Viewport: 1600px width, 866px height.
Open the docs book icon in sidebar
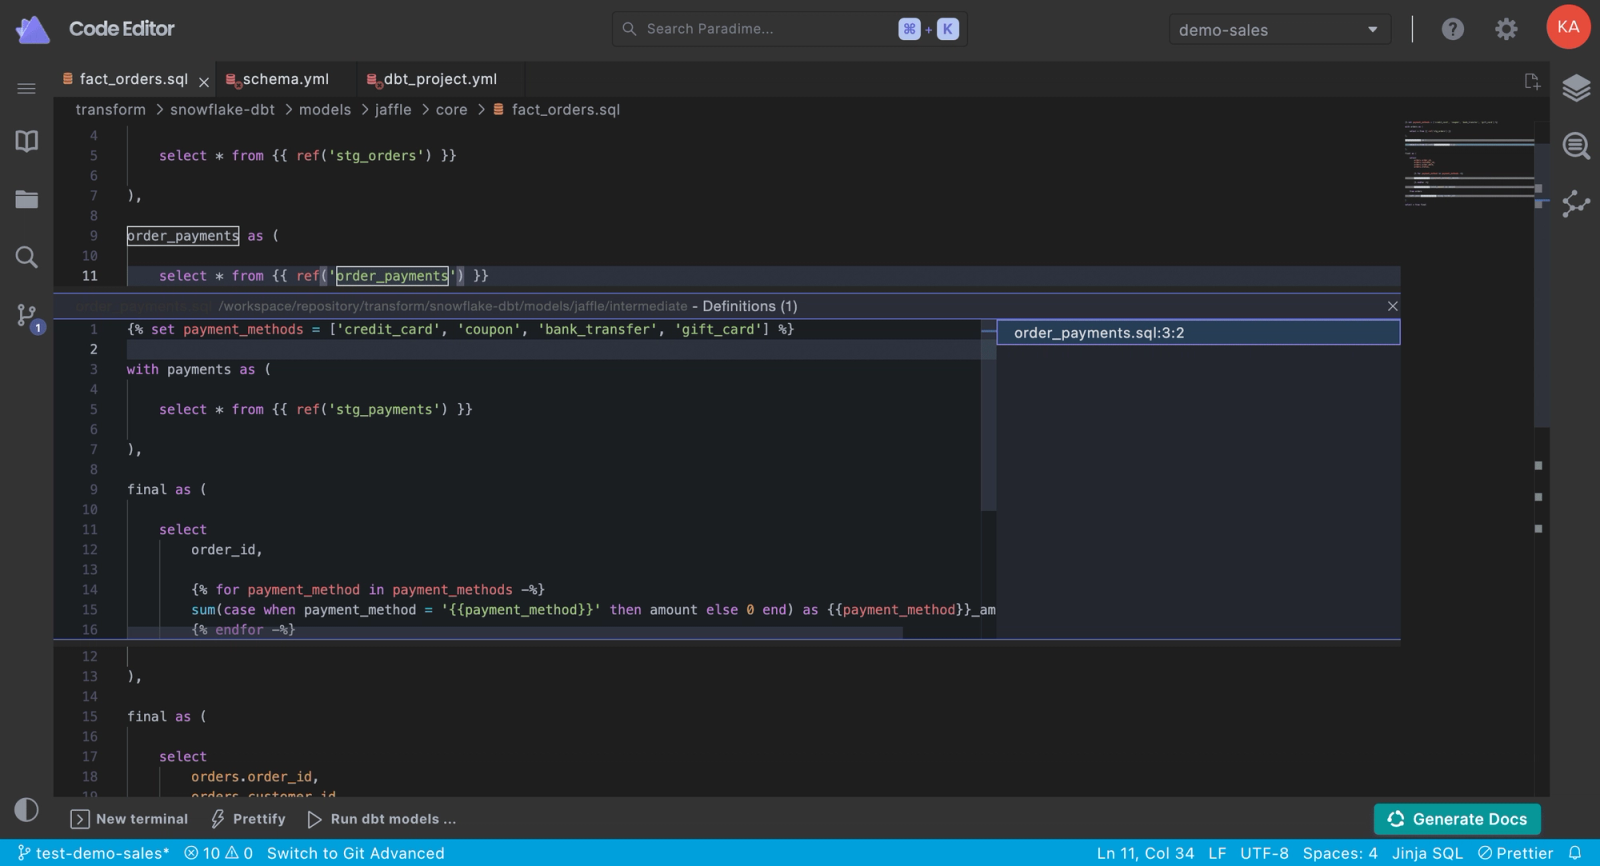tap(27, 141)
